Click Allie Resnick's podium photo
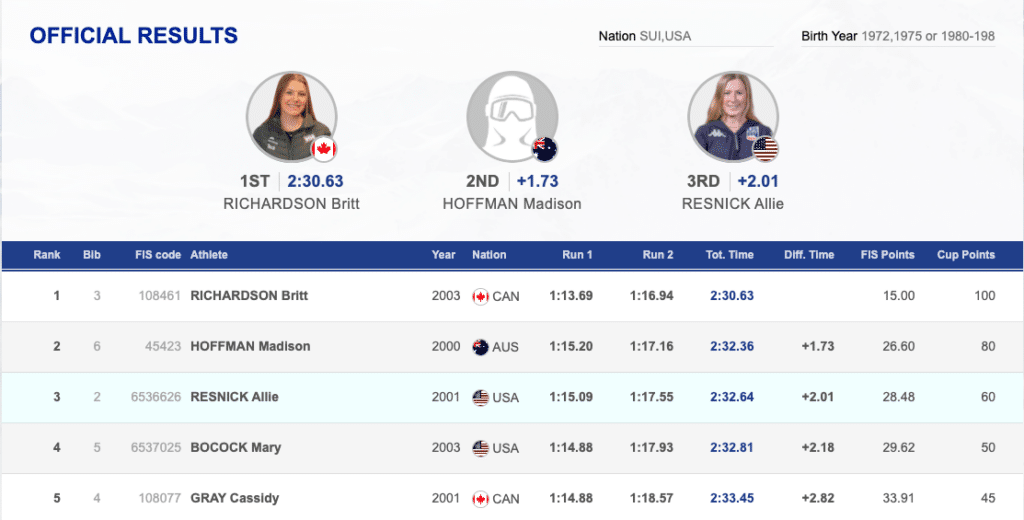Image resolution: width=1024 pixels, height=520 pixels. (x=732, y=115)
